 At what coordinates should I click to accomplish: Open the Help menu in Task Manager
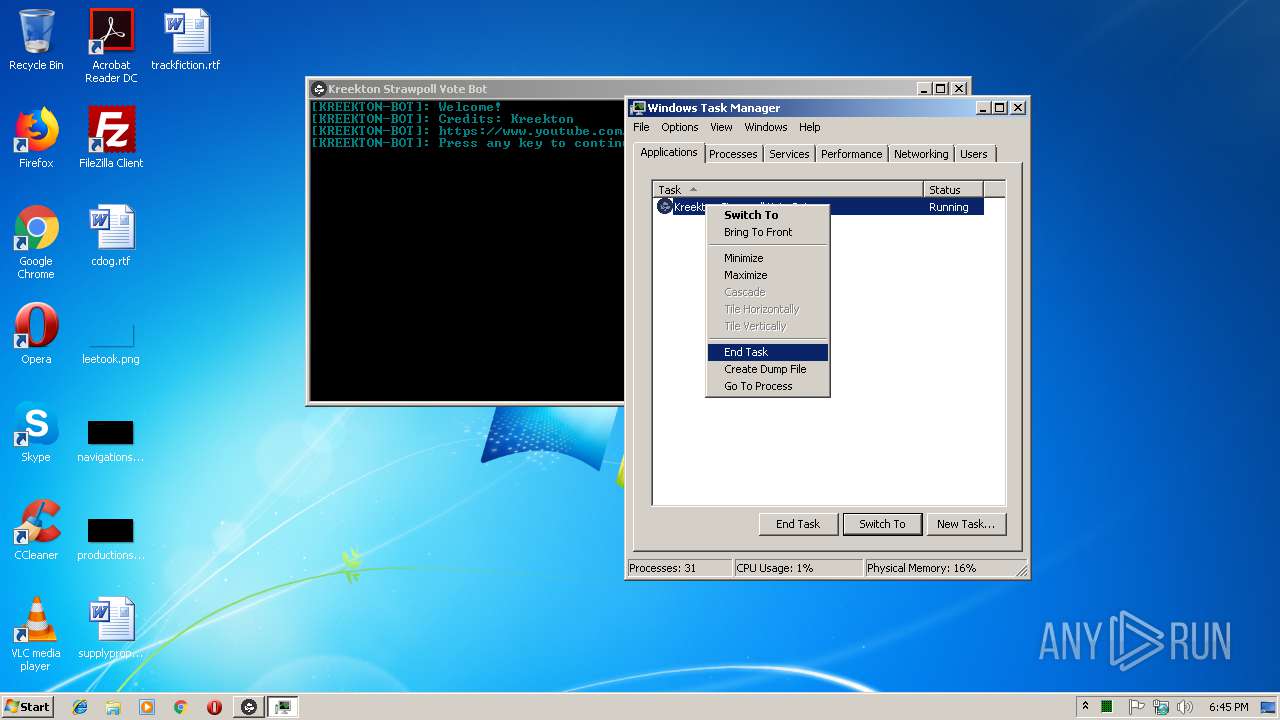(x=809, y=127)
